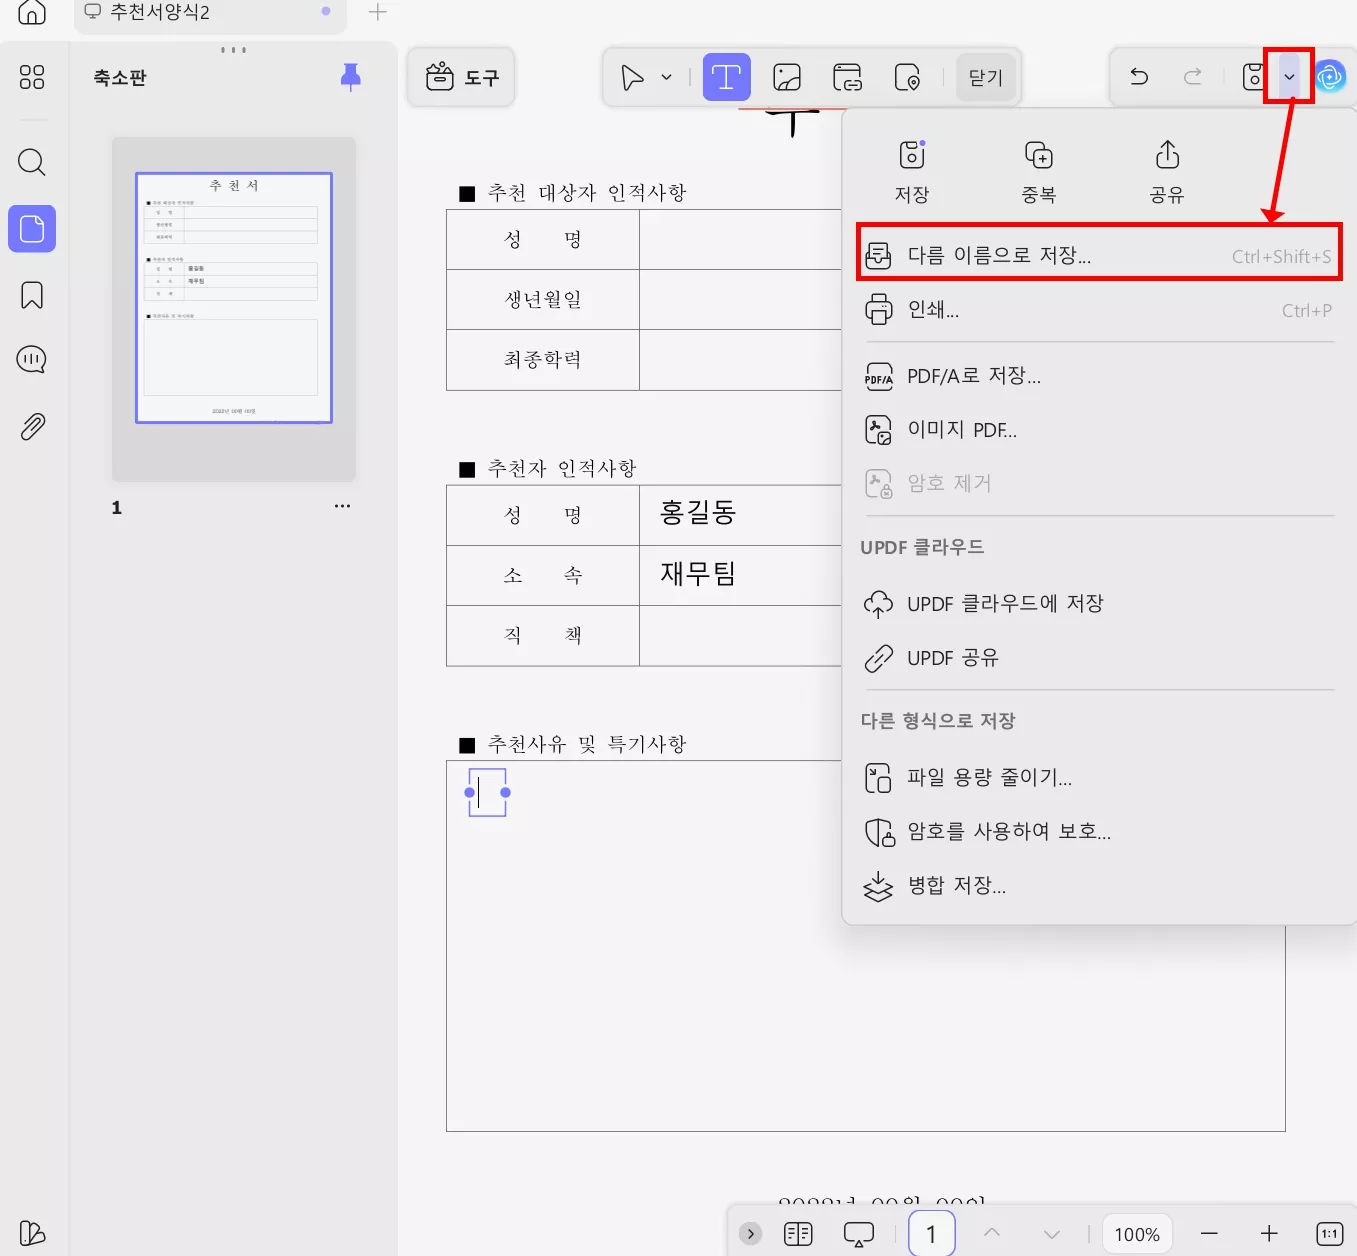Image resolution: width=1357 pixels, height=1256 pixels.
Task: Select the text tool in the toolbar
Action: (726, 77)
